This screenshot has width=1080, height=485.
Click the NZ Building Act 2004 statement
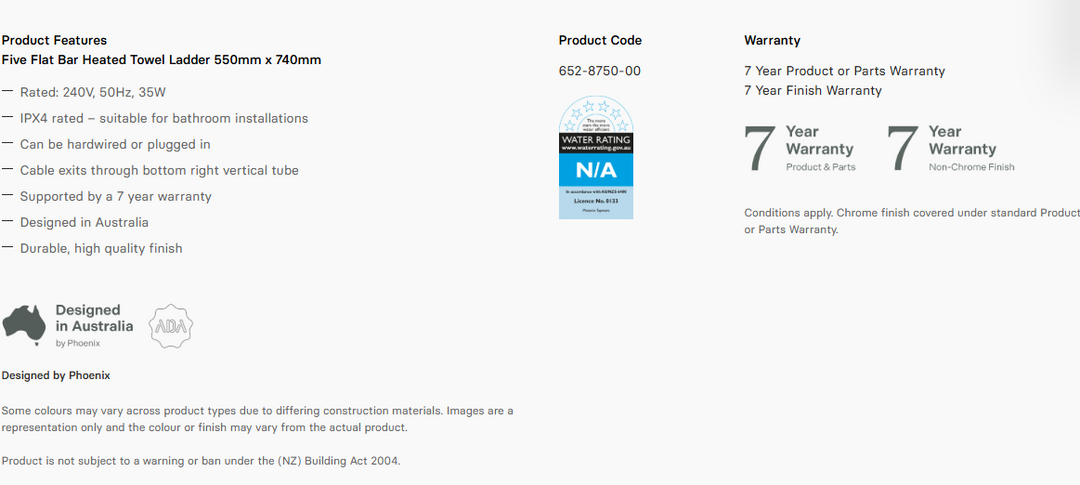coord(201,461)
